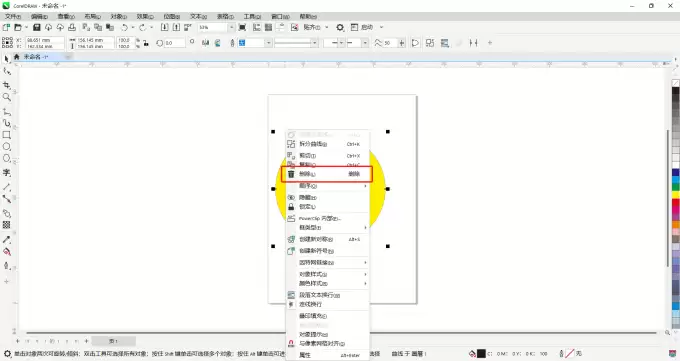Image resolution: width=680 pixels, height=361 pixels.
Task: Select the Freehand curve tool
Action: coord(7,112)
